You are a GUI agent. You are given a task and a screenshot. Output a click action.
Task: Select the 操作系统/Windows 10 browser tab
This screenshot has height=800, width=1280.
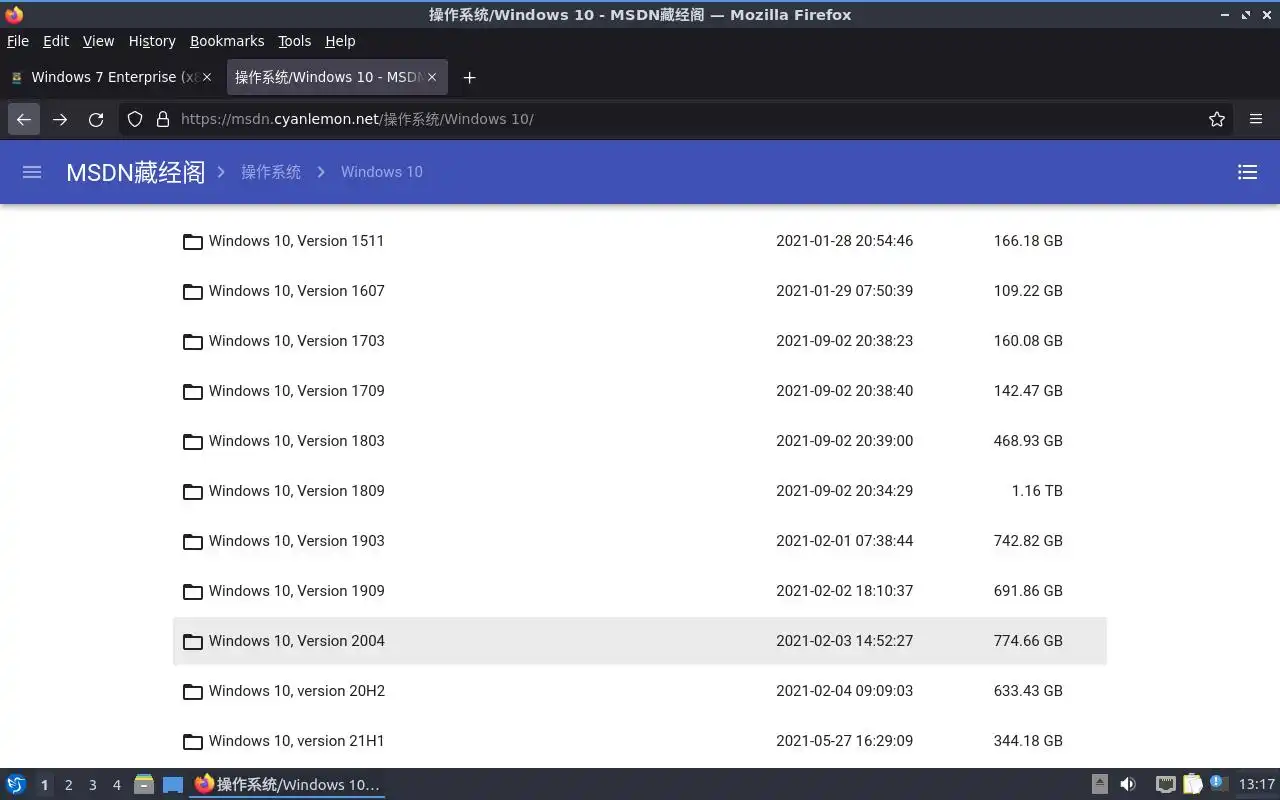[x=336, y=77]
